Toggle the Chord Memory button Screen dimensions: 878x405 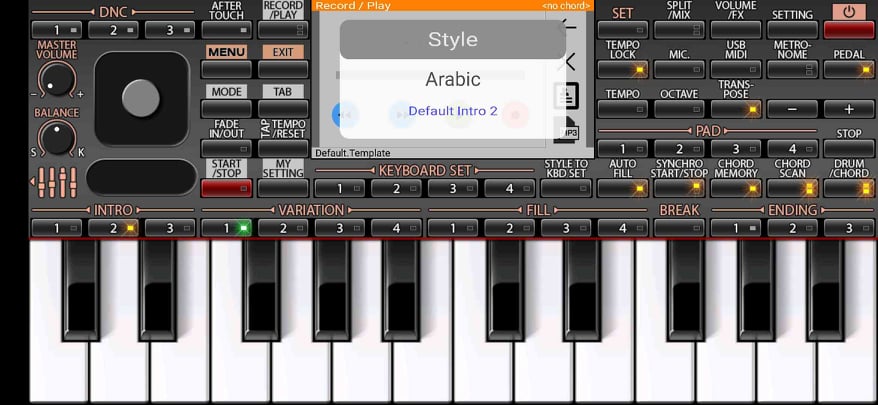click(x=736, y=188)
